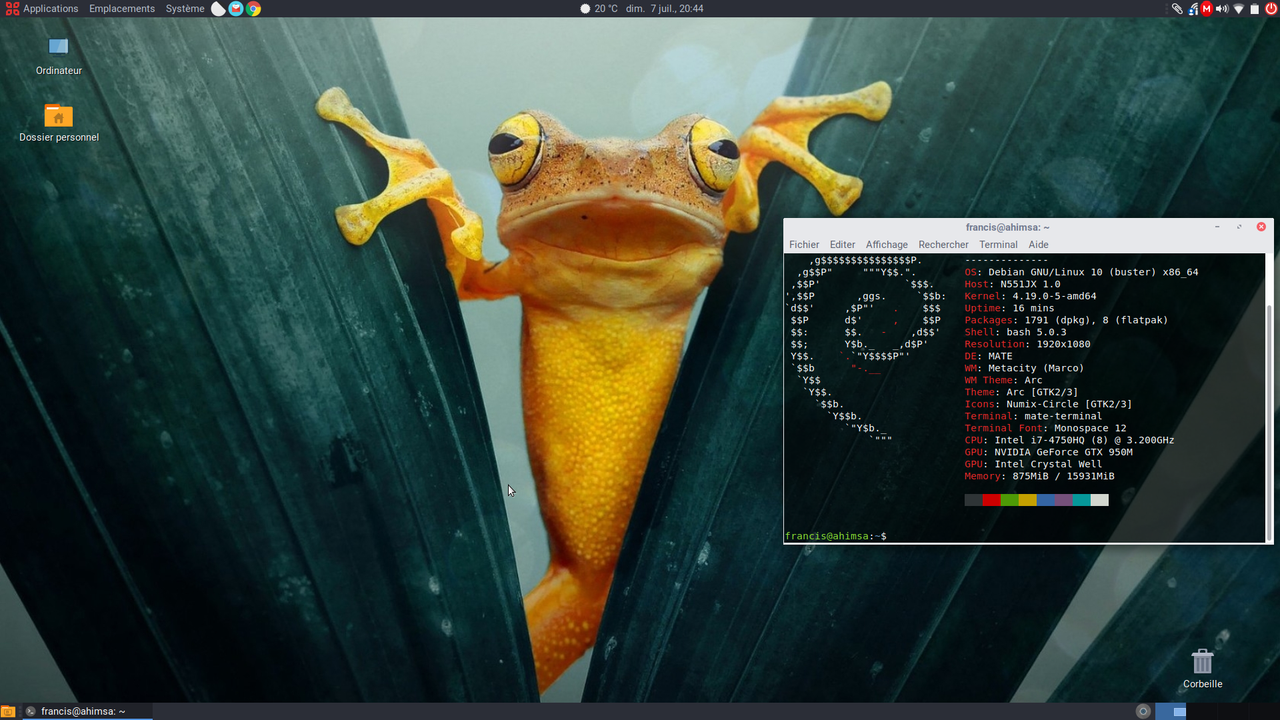This screenshot has width=1280, height=720.
Task: Click the battery status tray icon
Action: (x=1254, y=8)
